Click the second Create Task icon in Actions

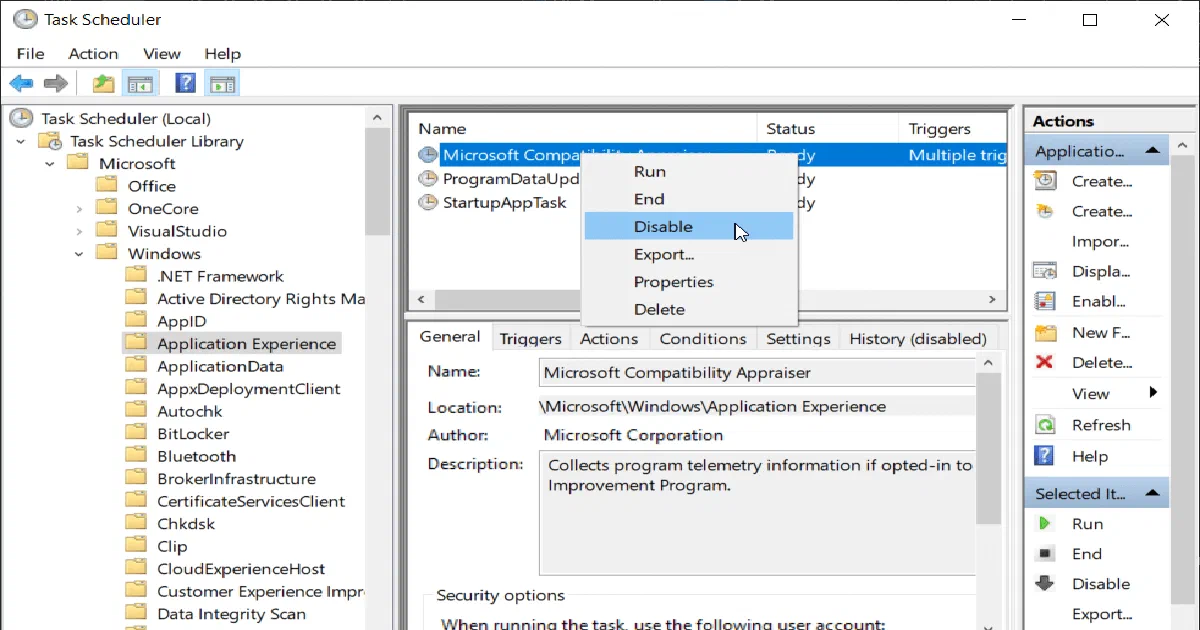(1046, 211)
